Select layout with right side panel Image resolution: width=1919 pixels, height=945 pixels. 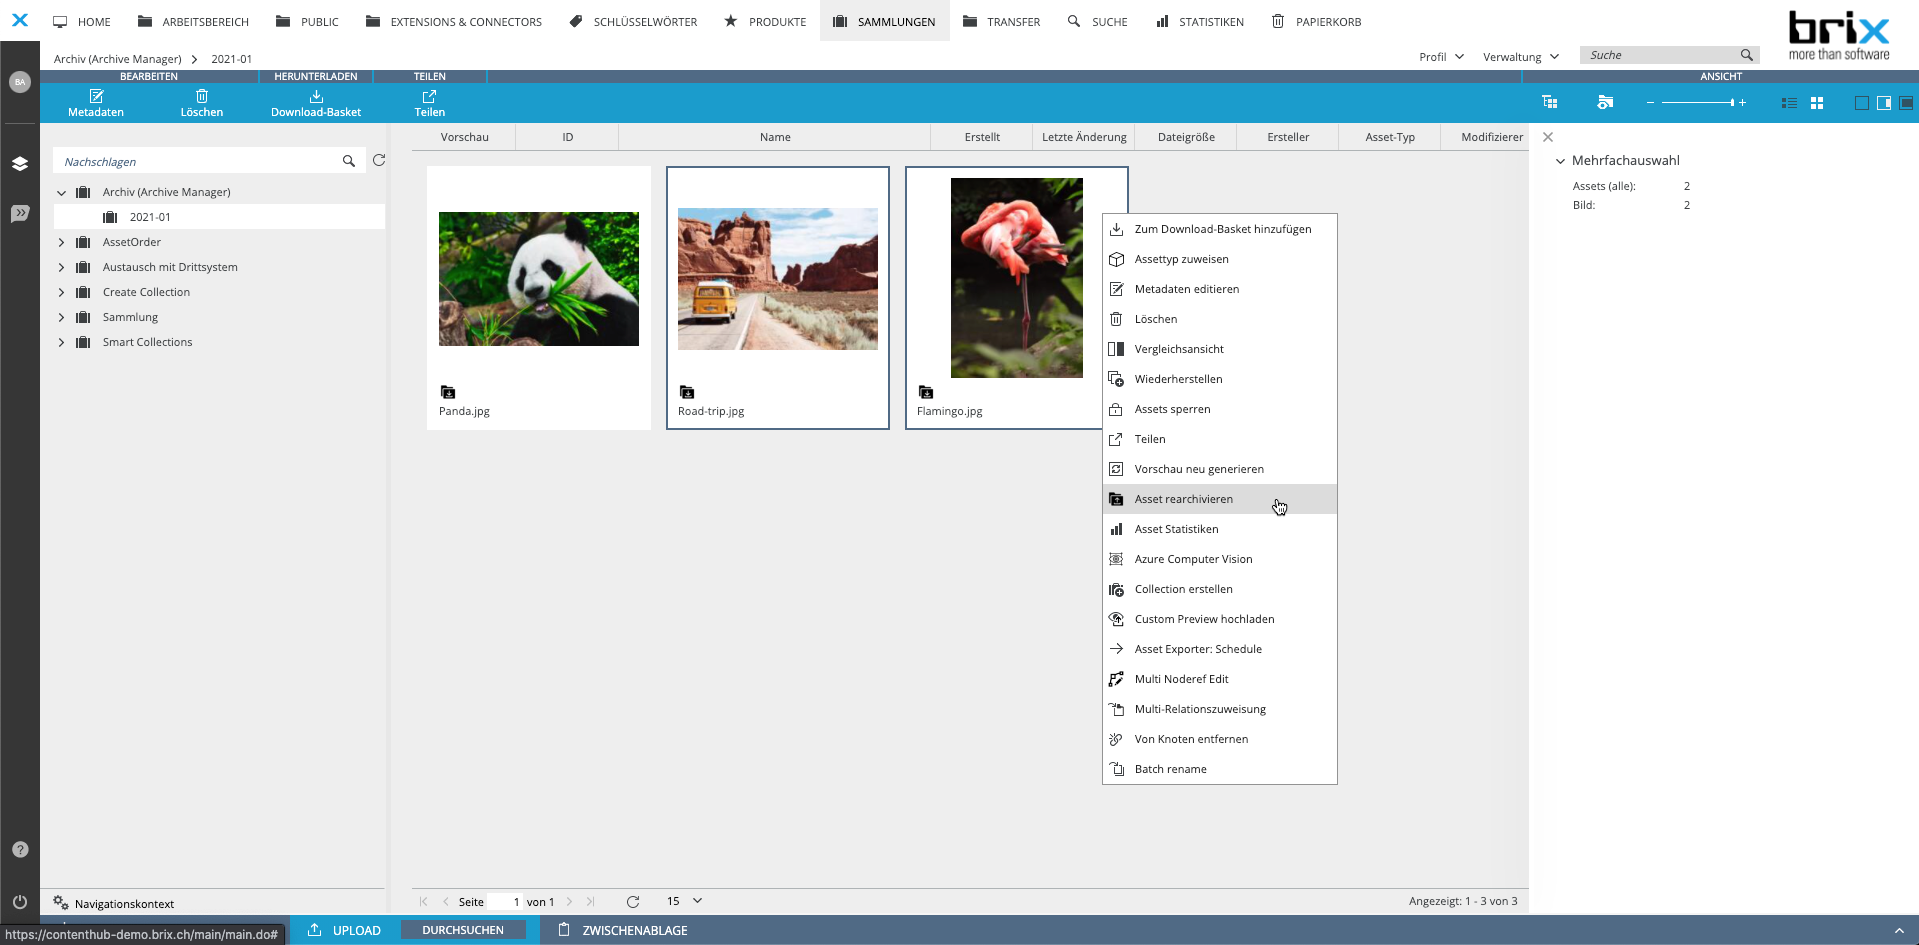click(x=1884, y=103)
